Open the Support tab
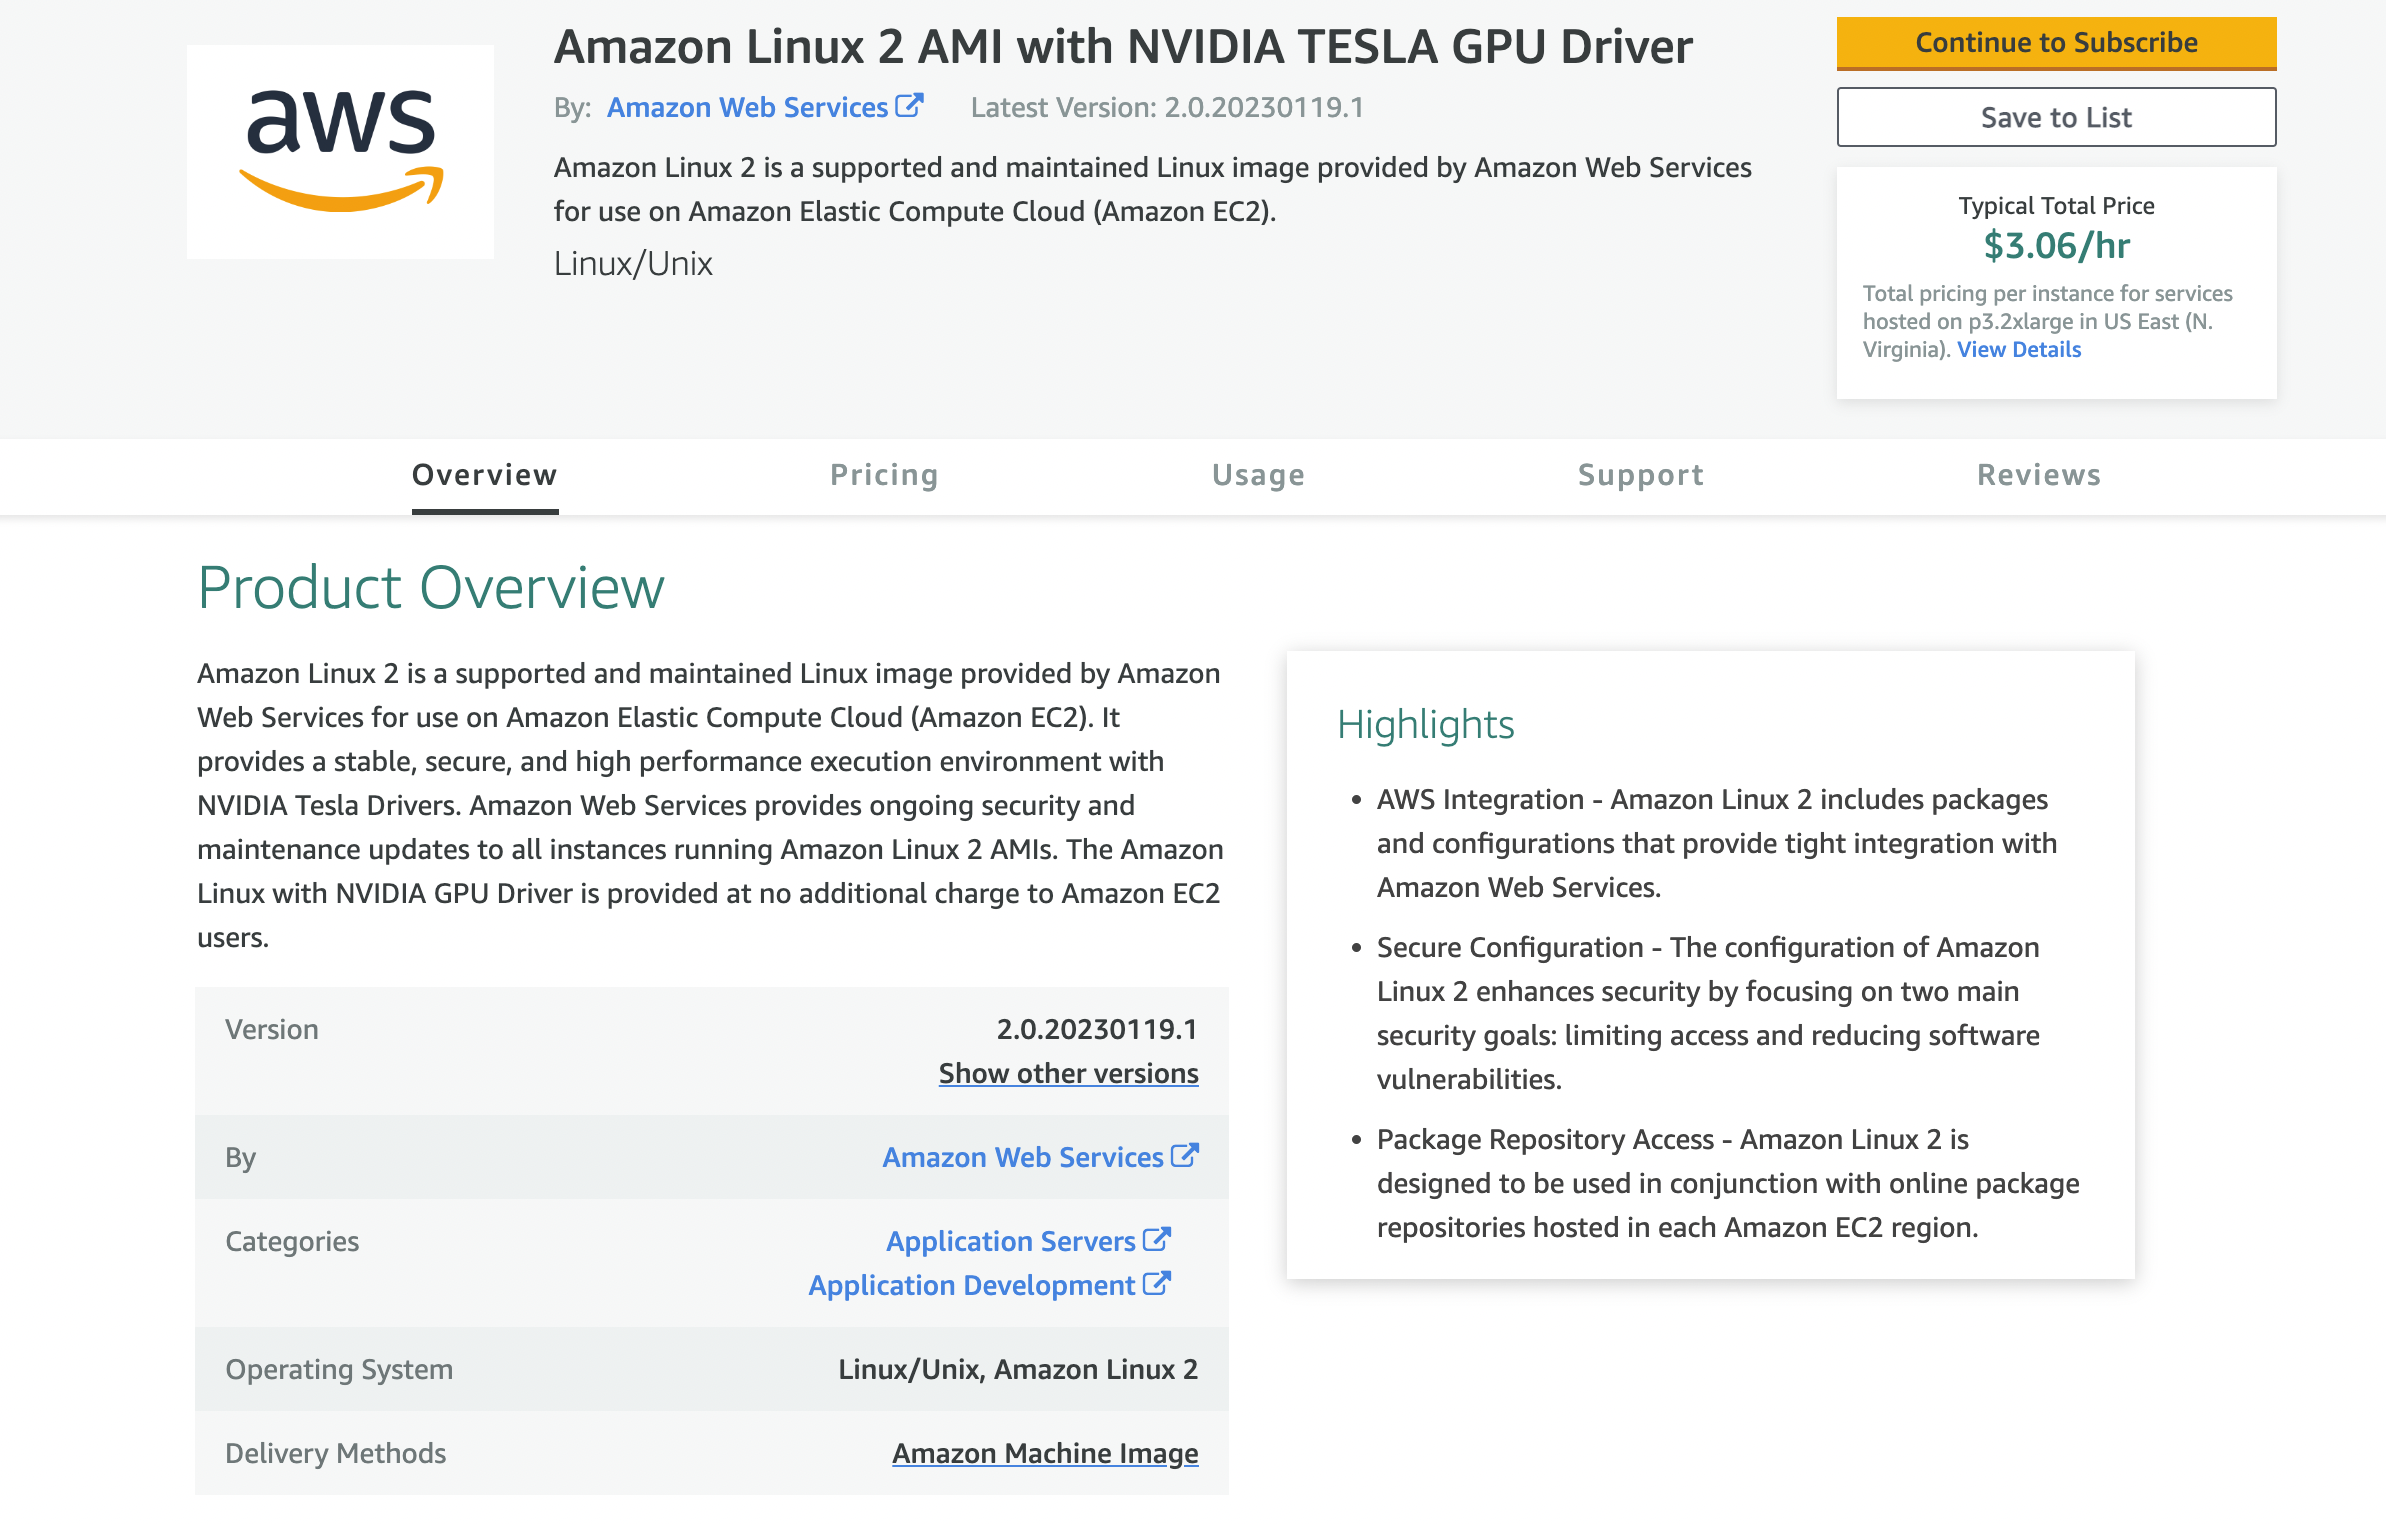Image resolution: width=2386 pixels, height=1524 pixels. pyautogui.click(x=1641, y=475)
